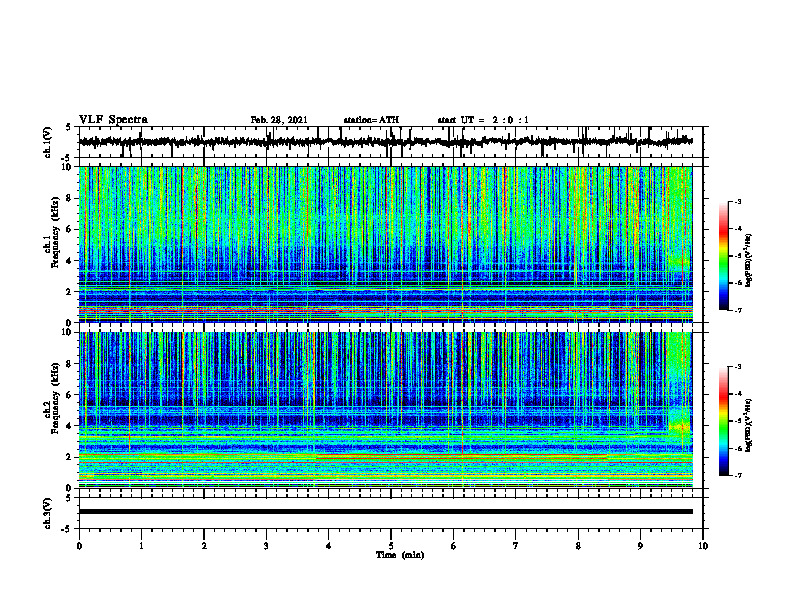792x612 pixels.
Task: Click the "Feb. 28, 2021" date label
Action: pos(279,120)
